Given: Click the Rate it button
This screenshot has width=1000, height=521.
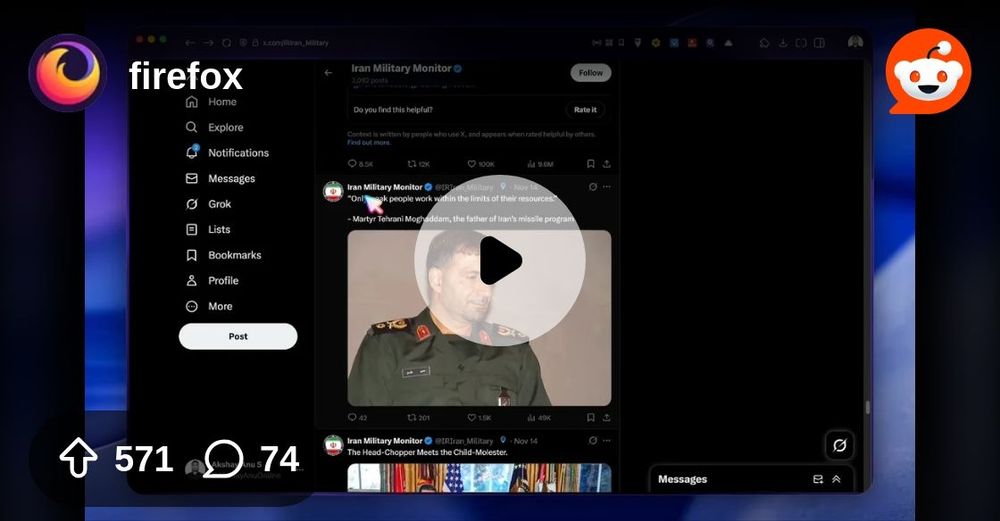Looking at the screenshot, I should coord(585,110).
